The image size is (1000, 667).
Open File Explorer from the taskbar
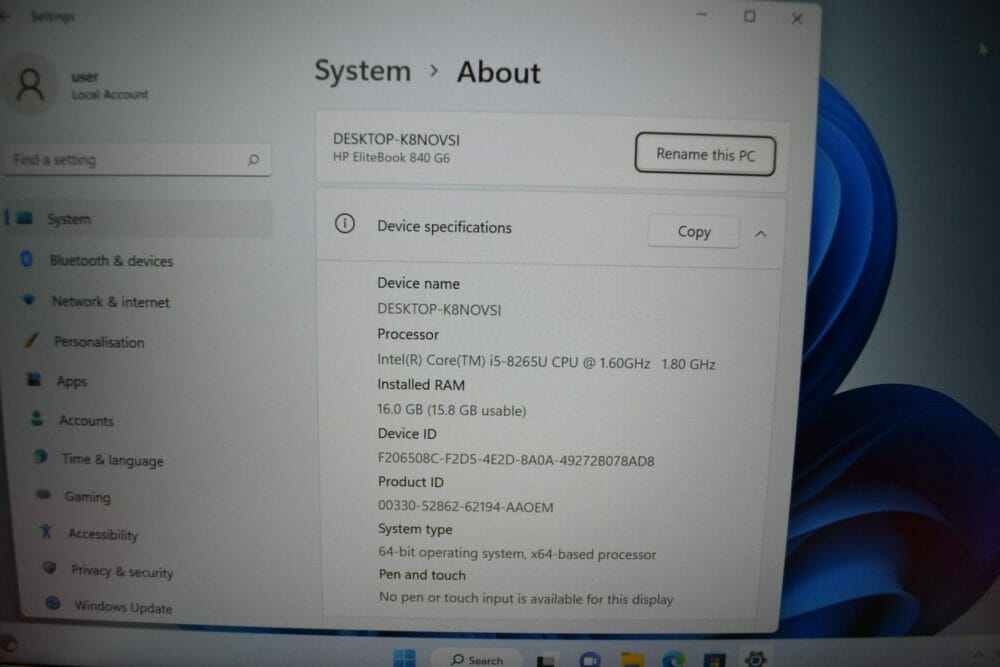632,660
